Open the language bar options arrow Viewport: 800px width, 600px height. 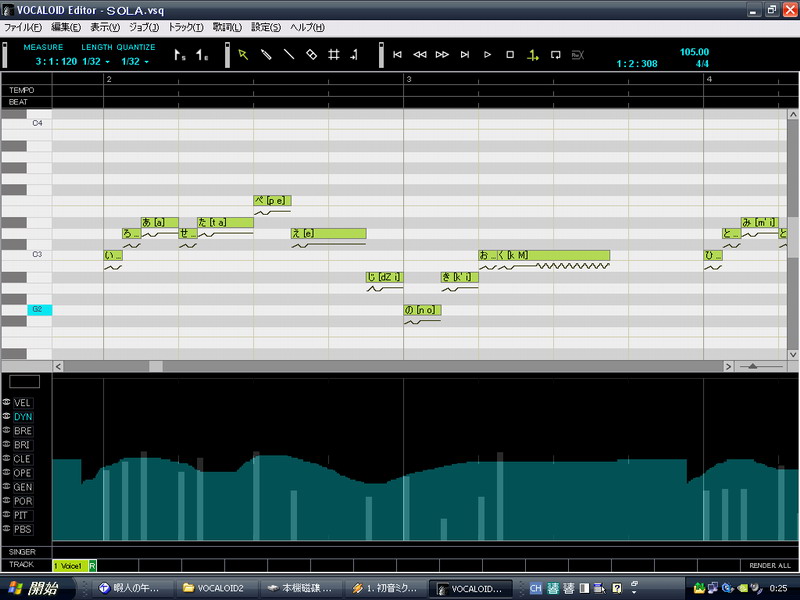coord(634,592)
